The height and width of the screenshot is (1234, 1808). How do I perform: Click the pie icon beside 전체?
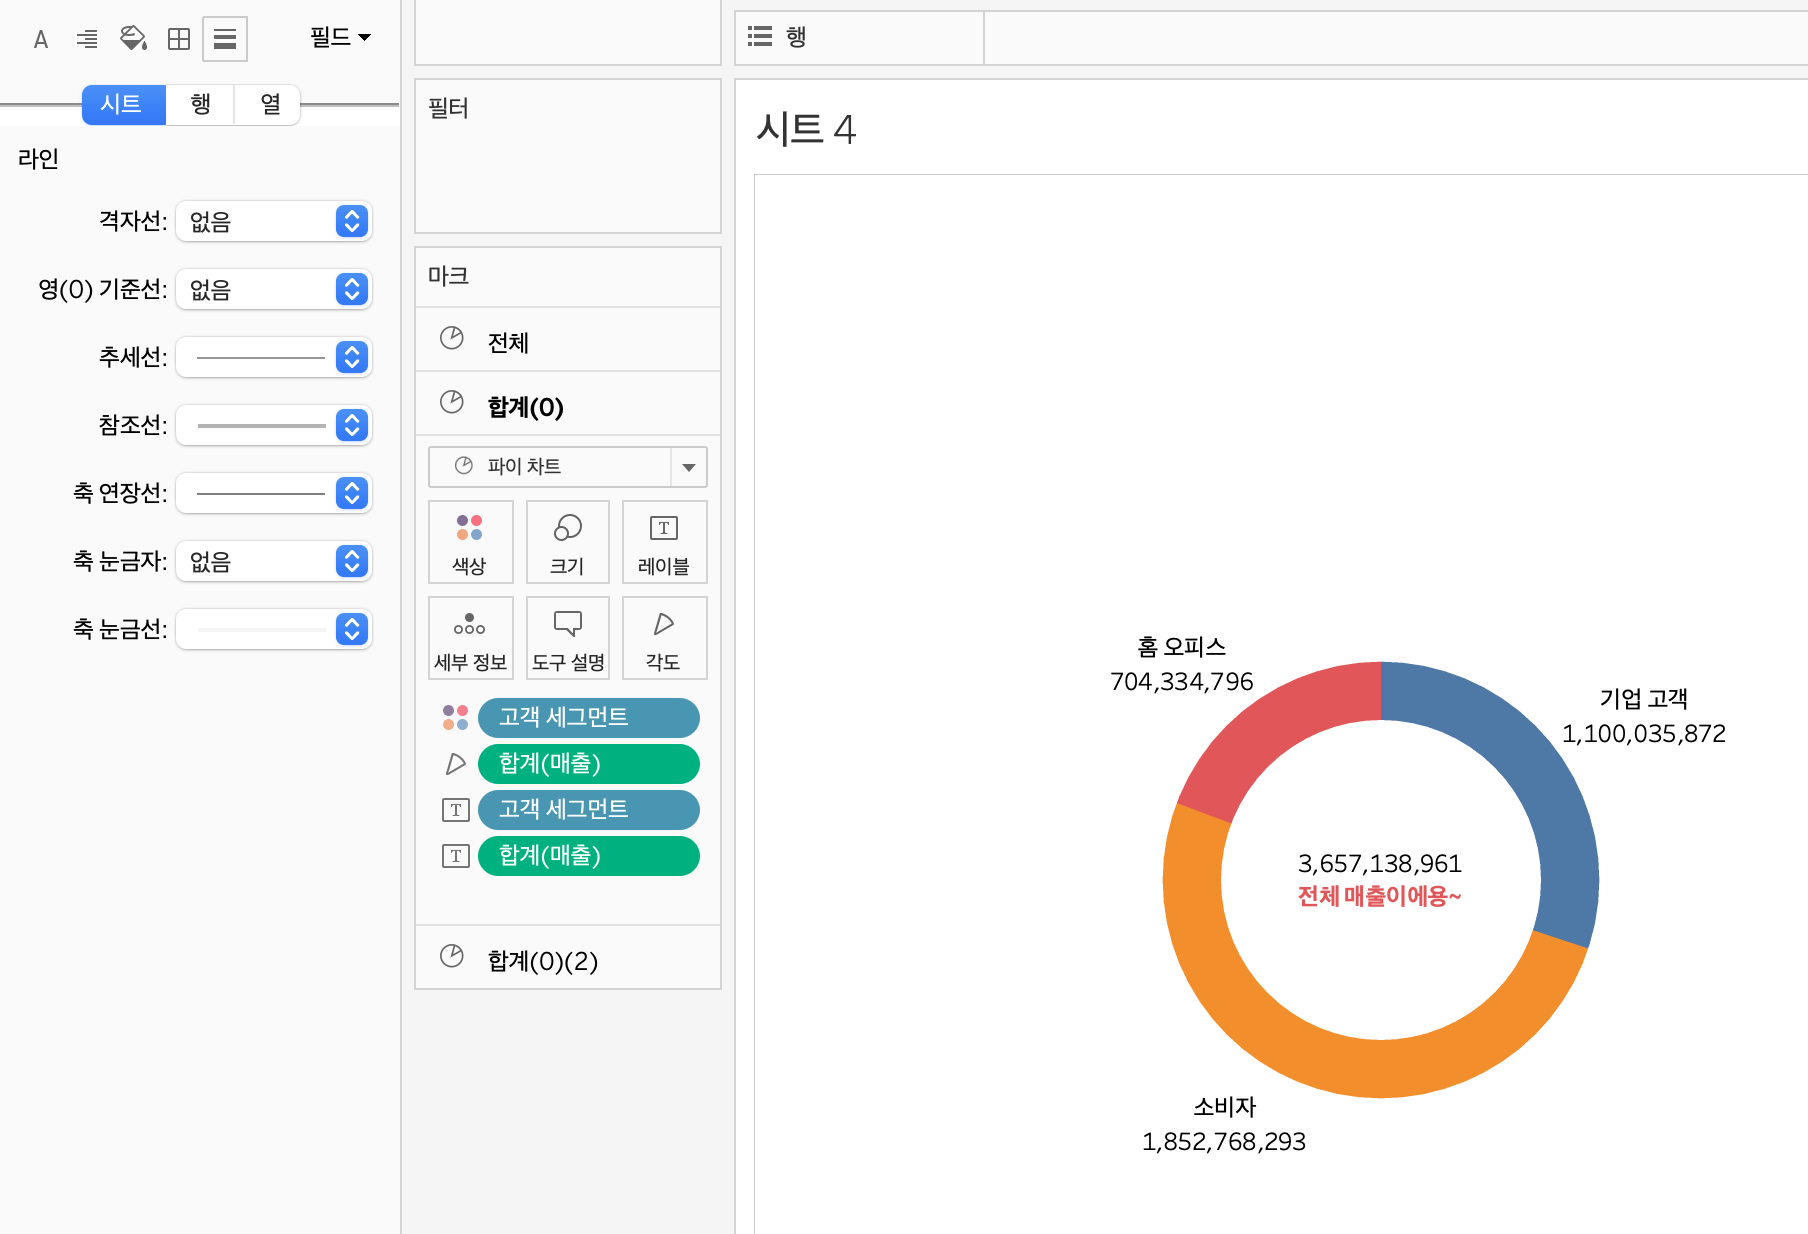[x=452, y=338]
